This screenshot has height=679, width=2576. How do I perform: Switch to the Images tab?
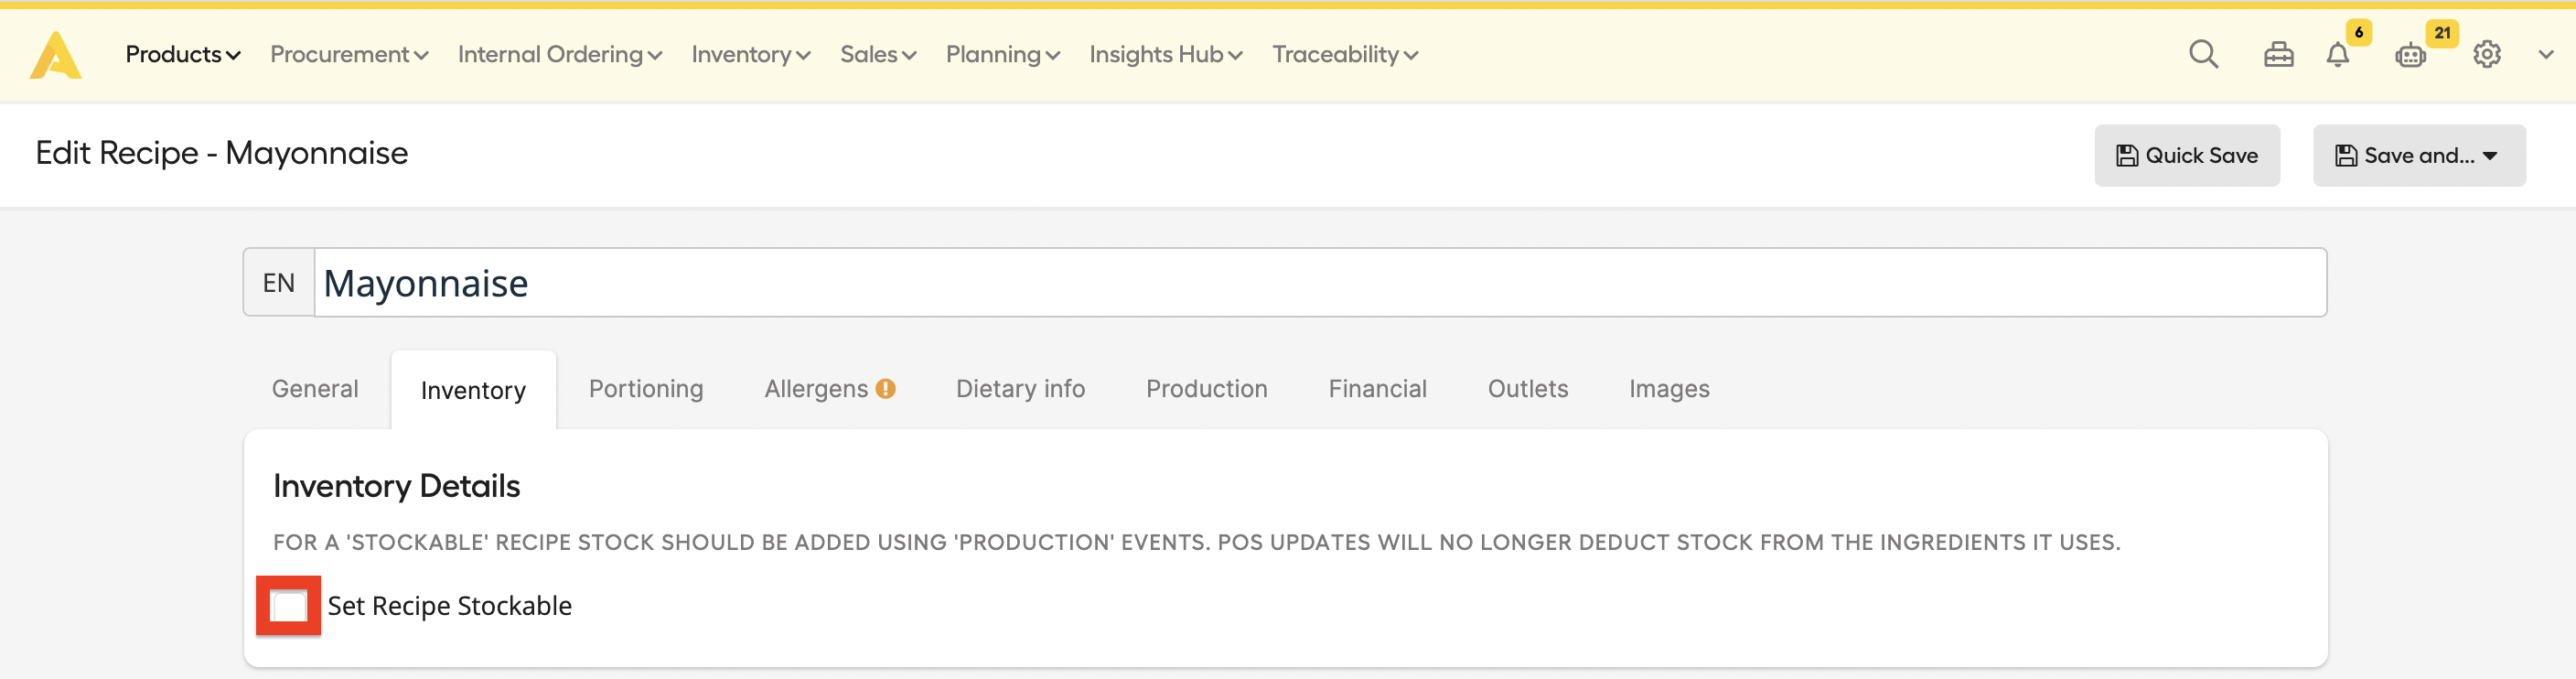[x=1669, y=389]
